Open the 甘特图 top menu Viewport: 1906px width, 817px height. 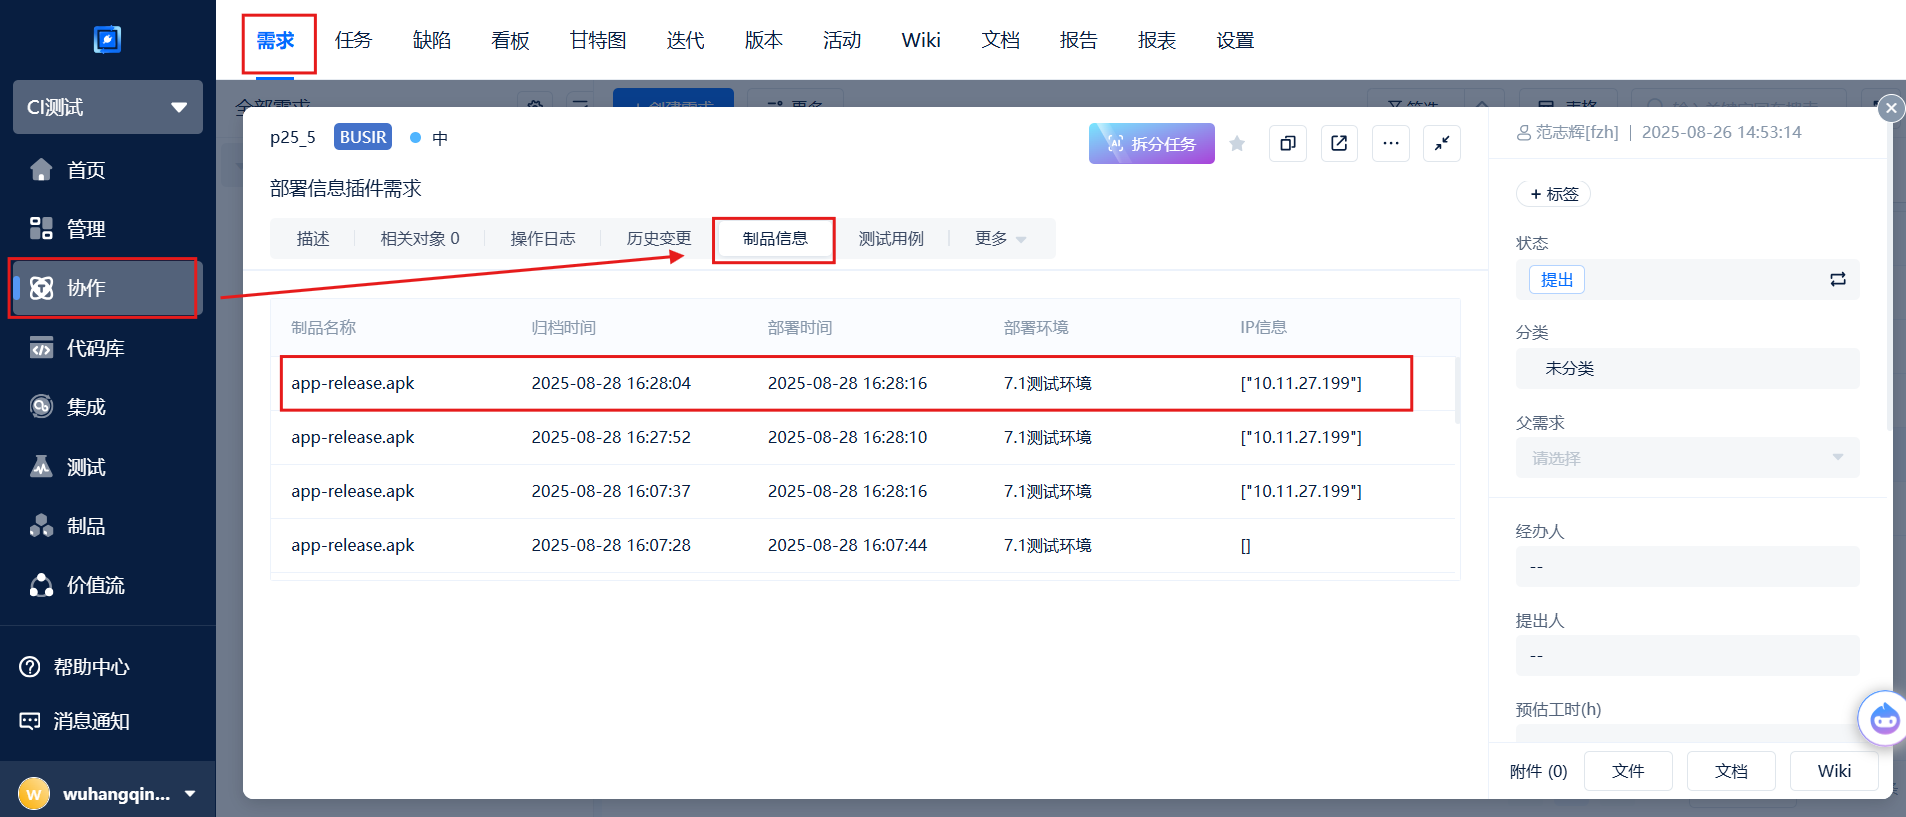point(597,41)
